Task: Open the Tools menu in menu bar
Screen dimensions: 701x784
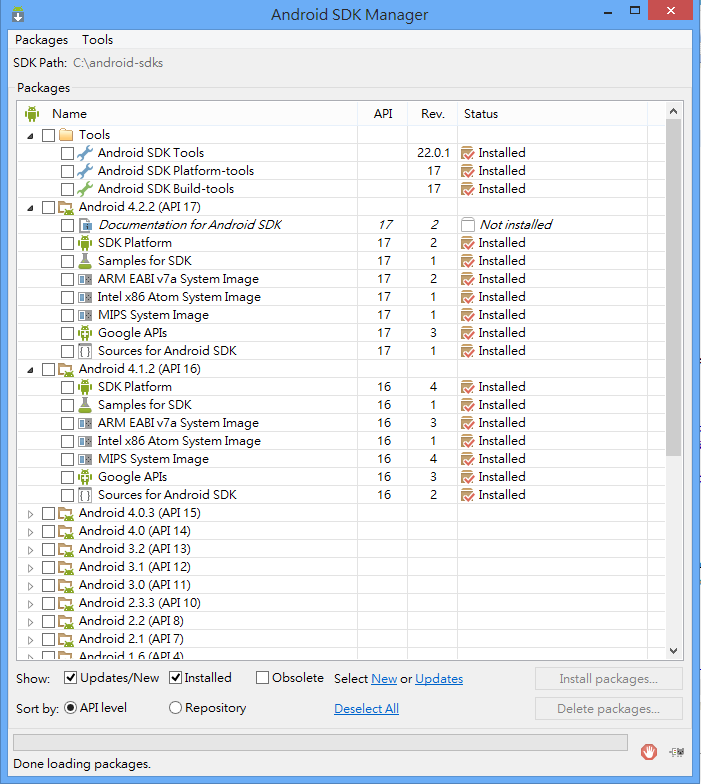Action: point(98,40)
